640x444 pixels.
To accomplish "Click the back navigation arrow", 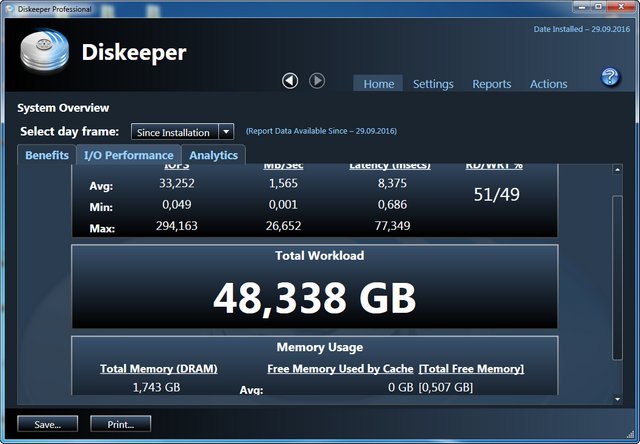I will click(x=290, y=81).
